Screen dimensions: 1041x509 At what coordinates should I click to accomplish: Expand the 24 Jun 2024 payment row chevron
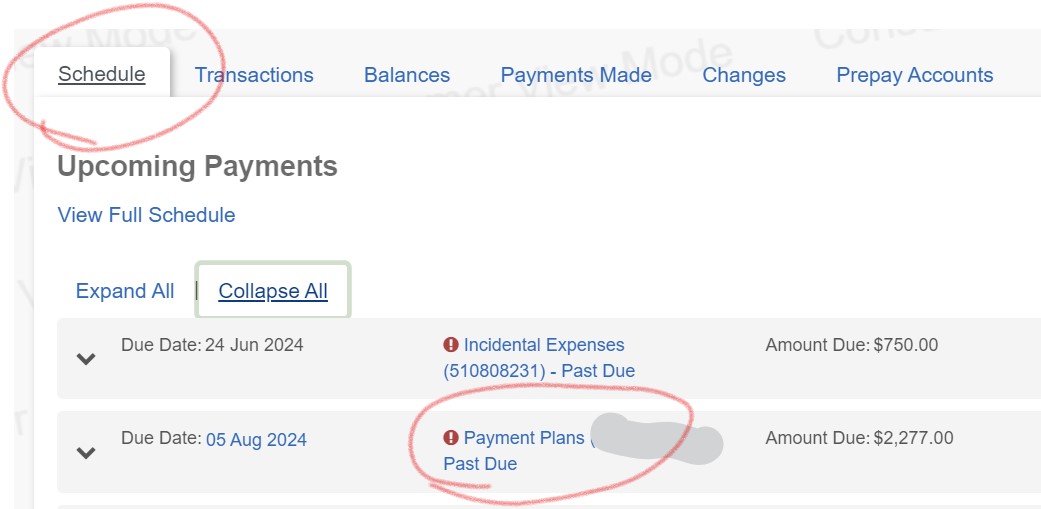[x=87, y=359]
